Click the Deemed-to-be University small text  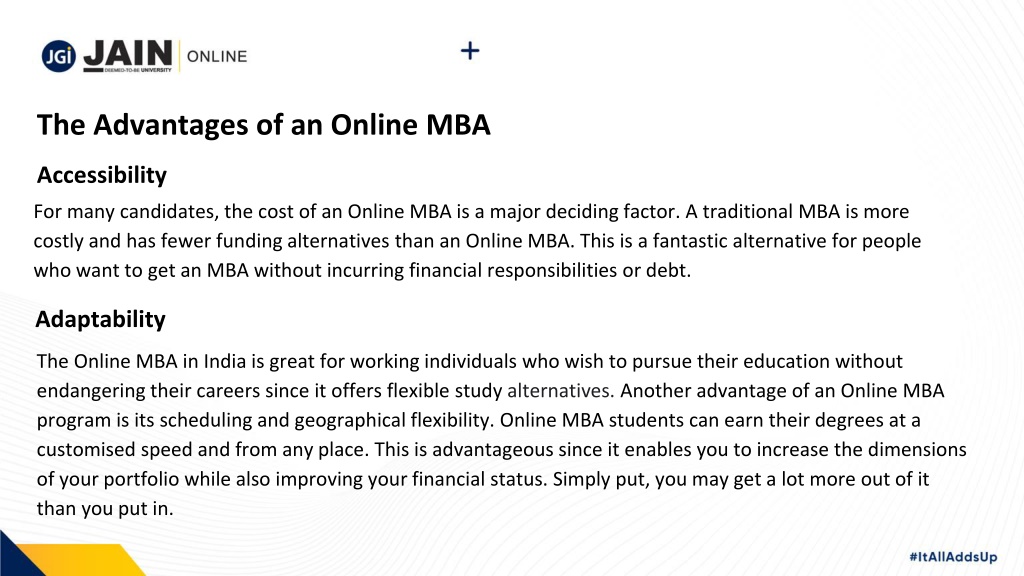[x=138, y=70]
